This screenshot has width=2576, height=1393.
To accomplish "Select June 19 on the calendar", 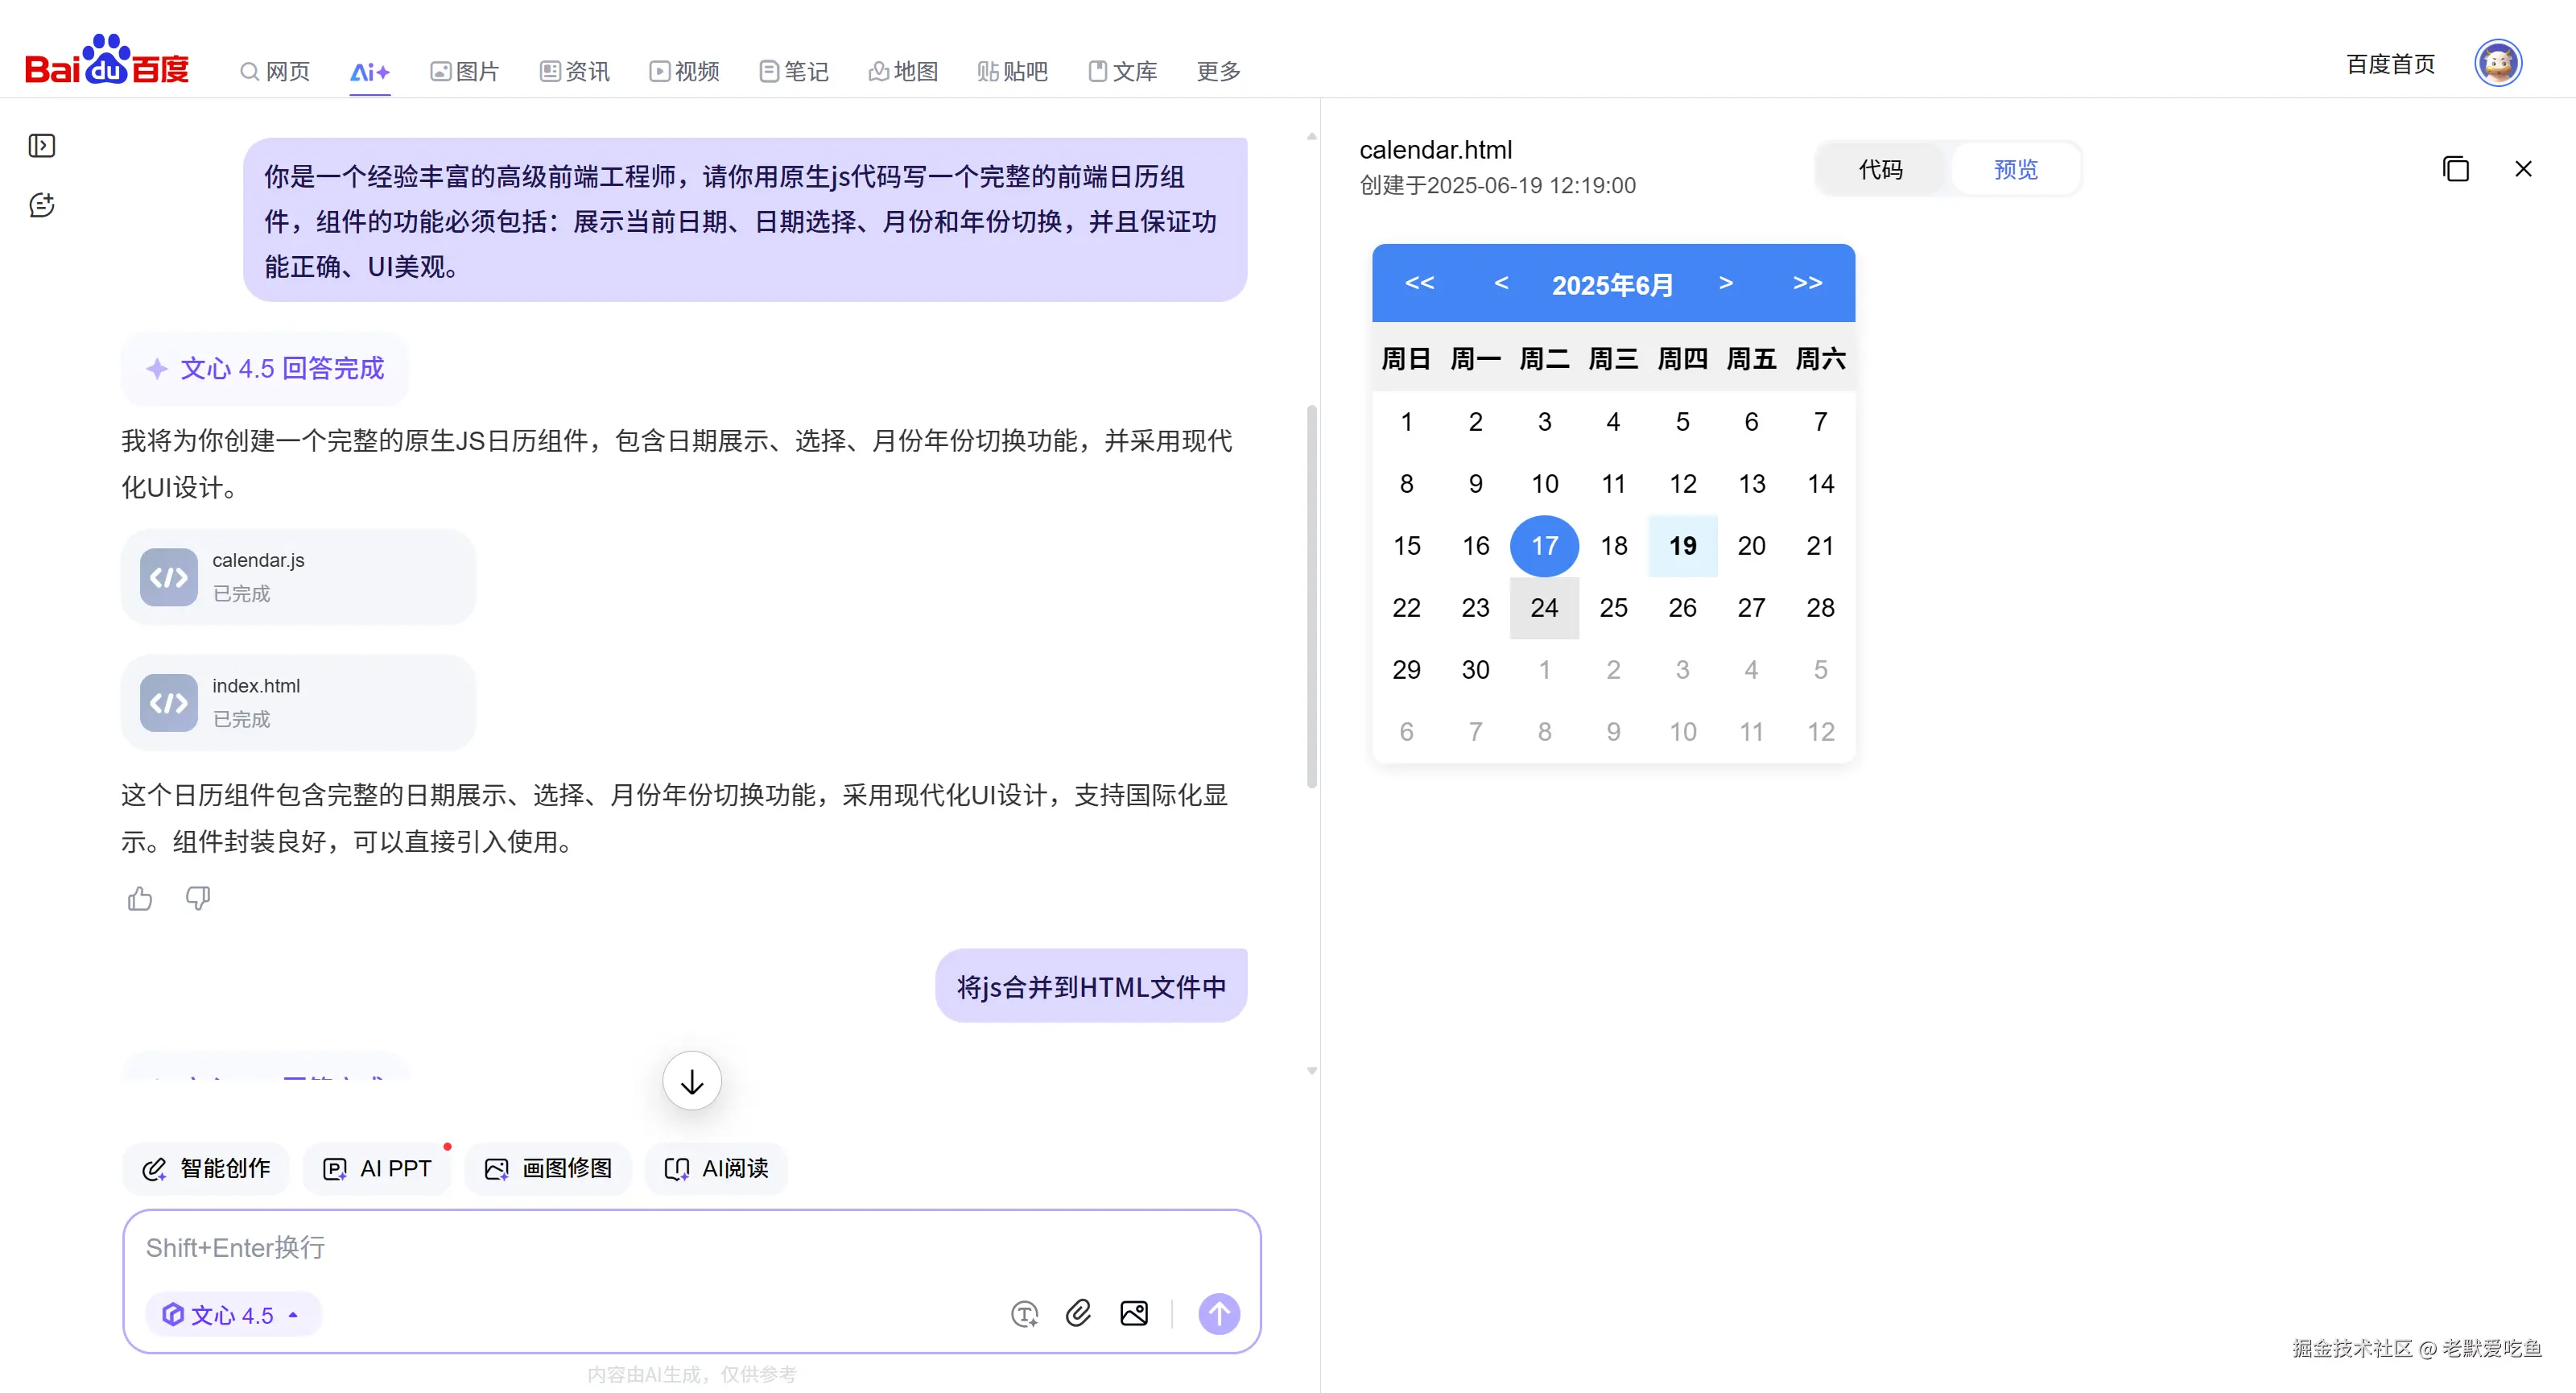I will (1682, 546).
